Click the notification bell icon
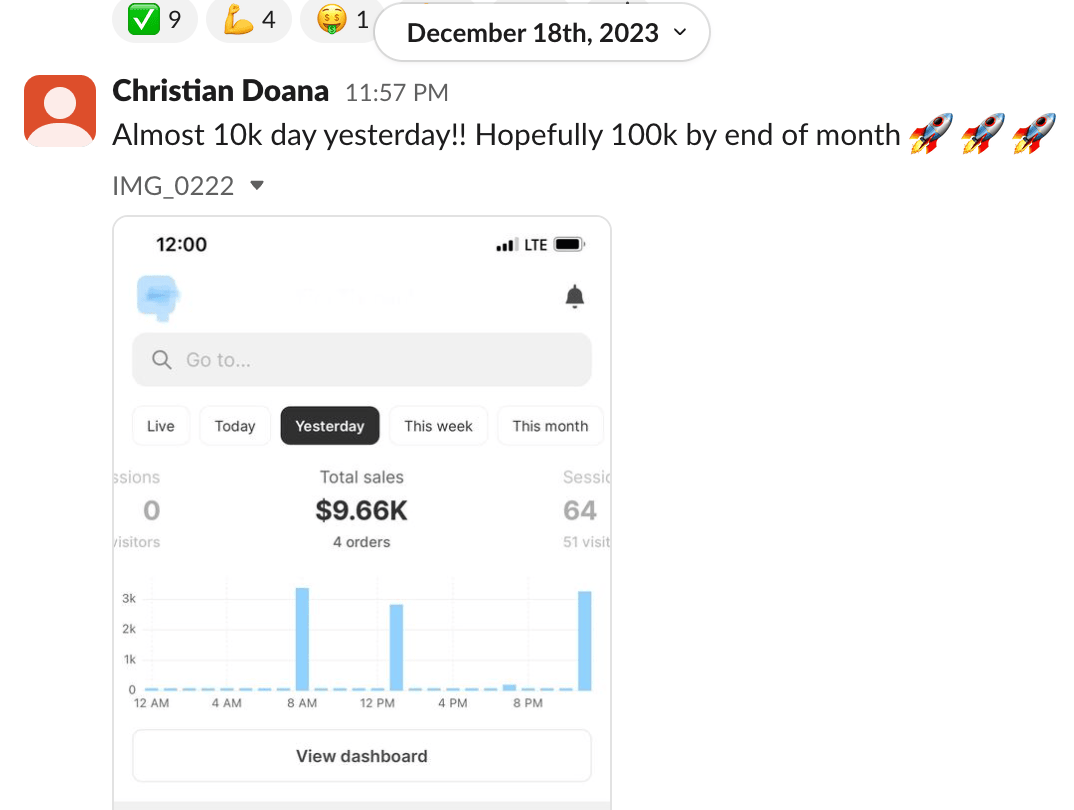Viewport: 1074px width, 810px height. click(574, 296)
